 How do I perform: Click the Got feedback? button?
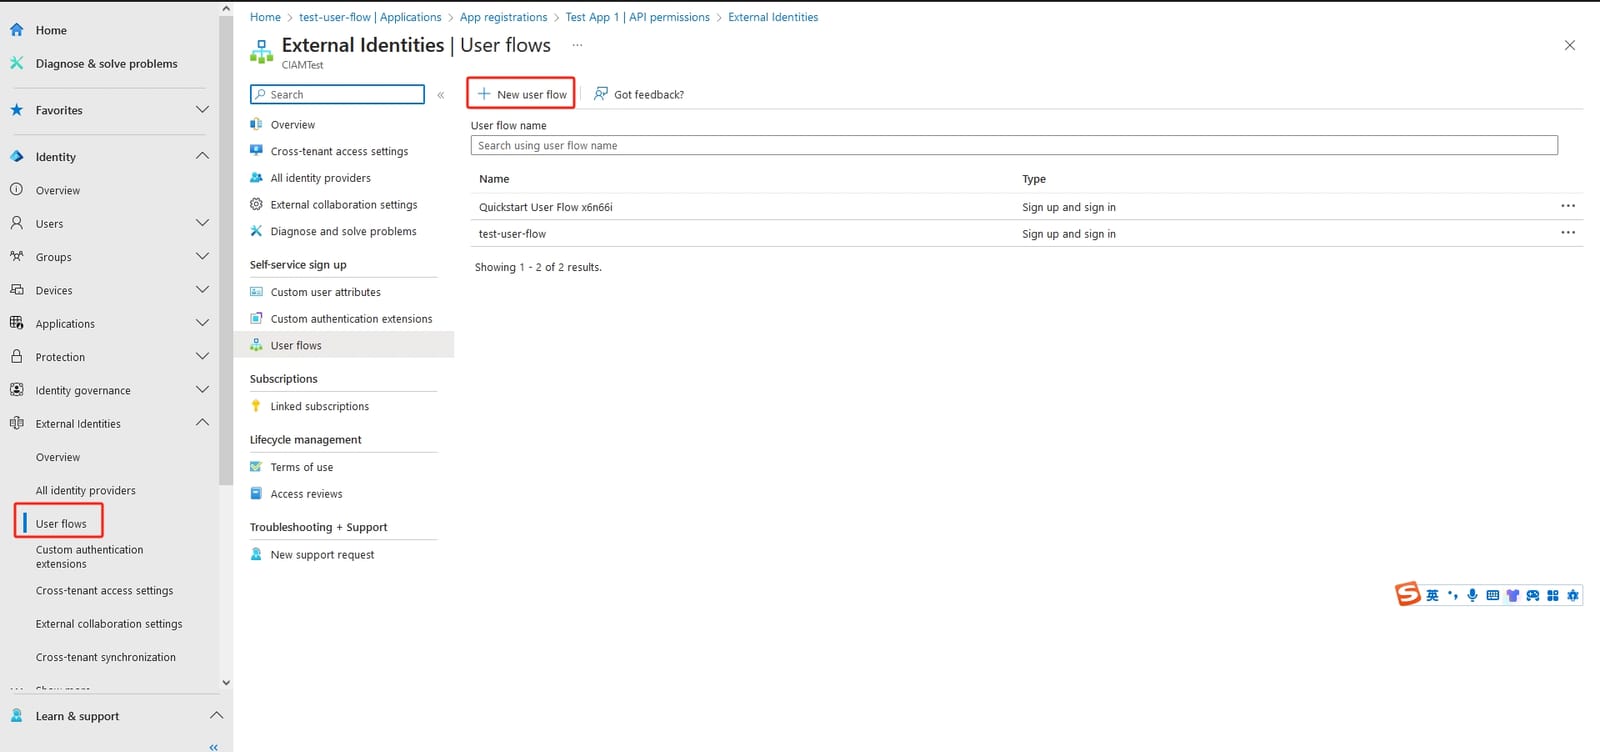(x=639, y=94)
